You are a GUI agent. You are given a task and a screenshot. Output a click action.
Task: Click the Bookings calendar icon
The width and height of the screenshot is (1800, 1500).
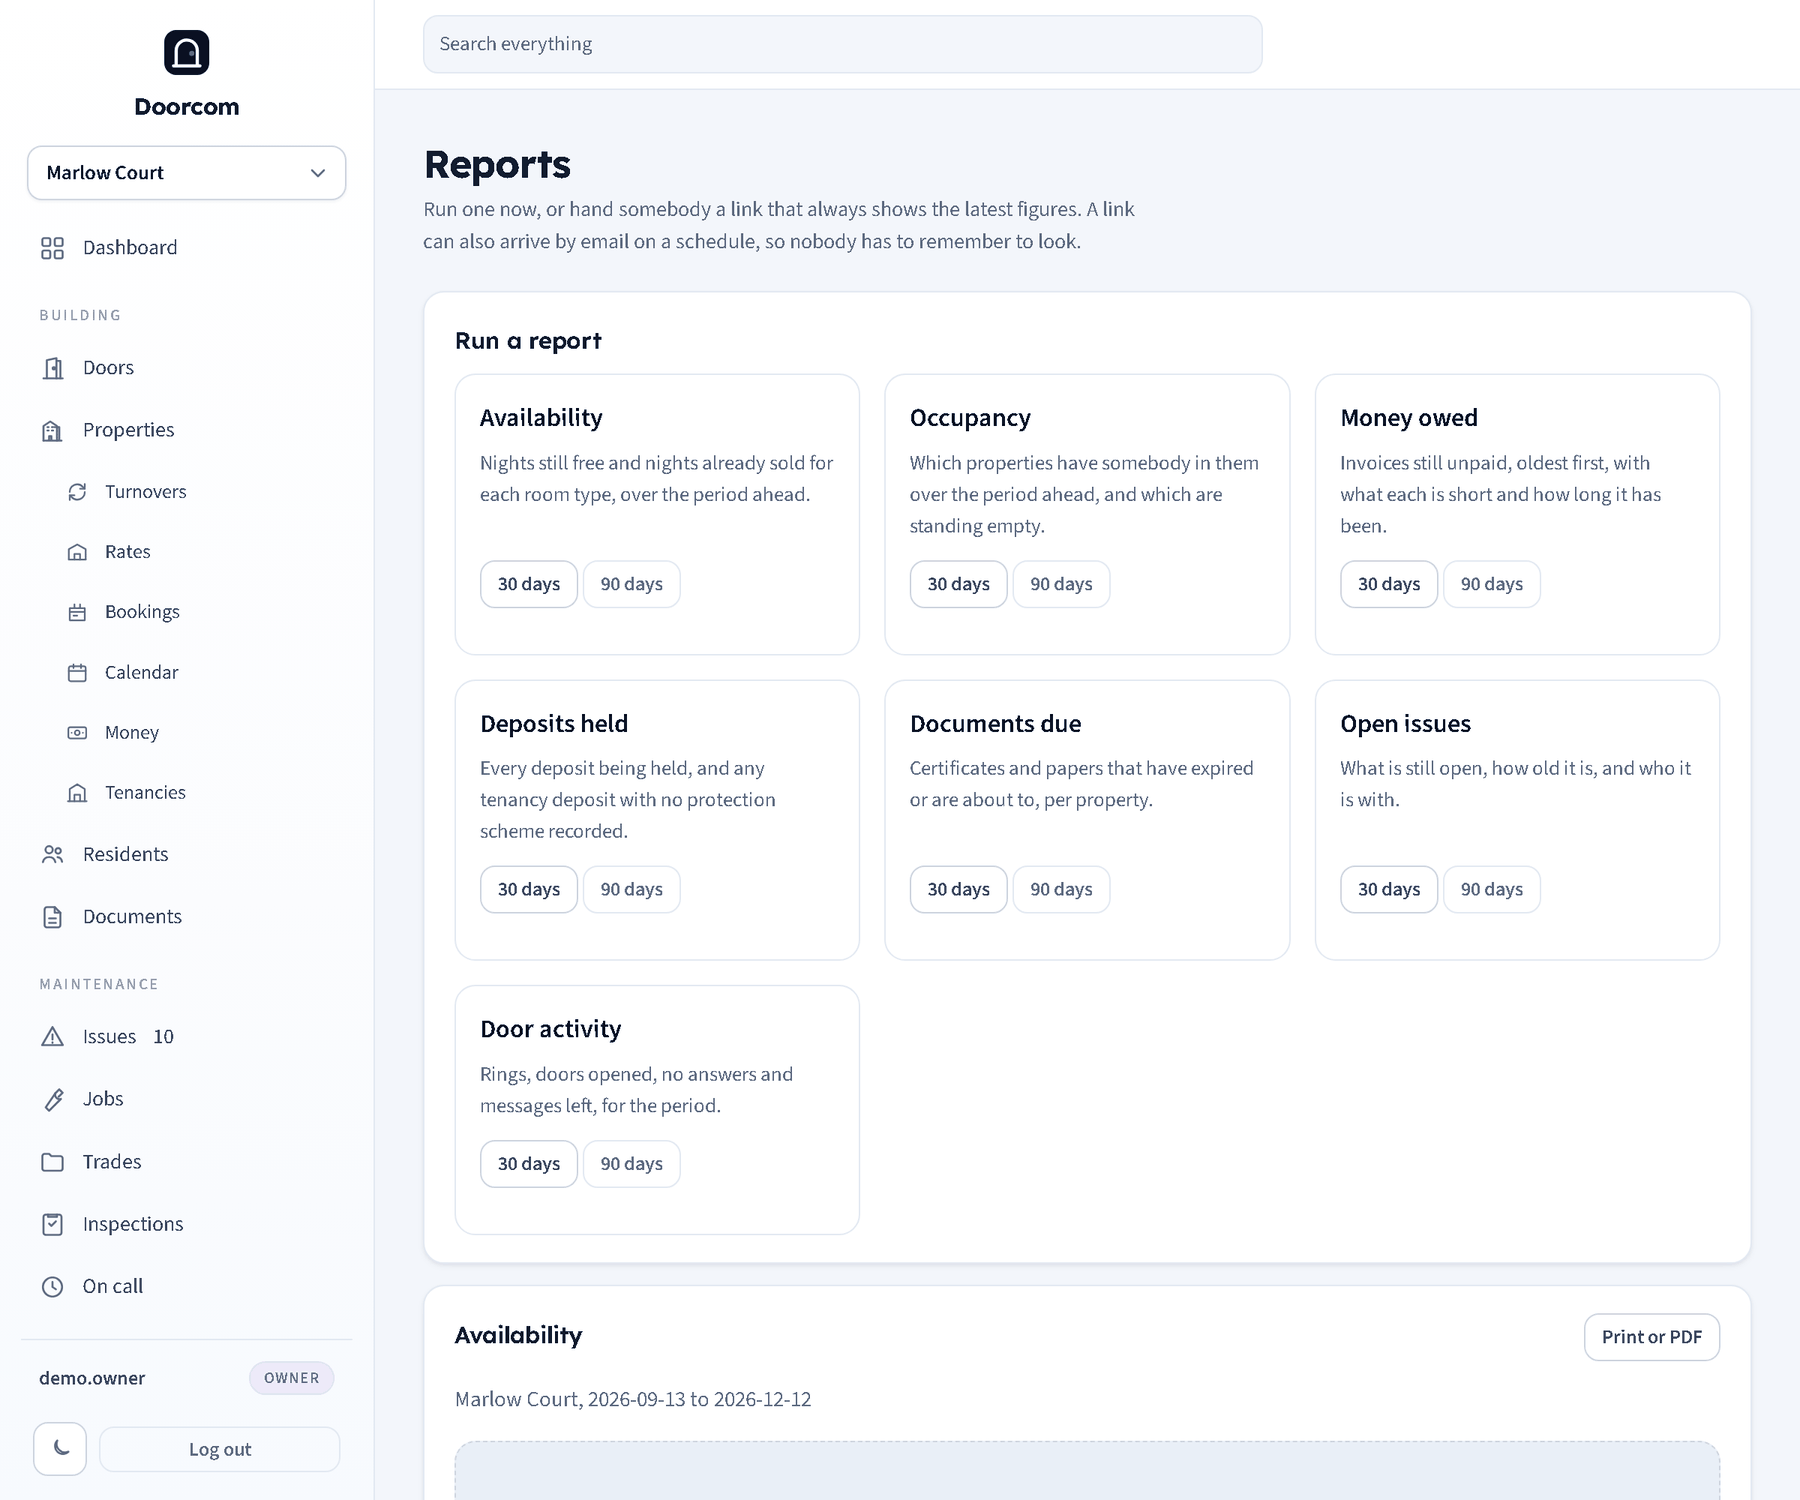(77, 612)
